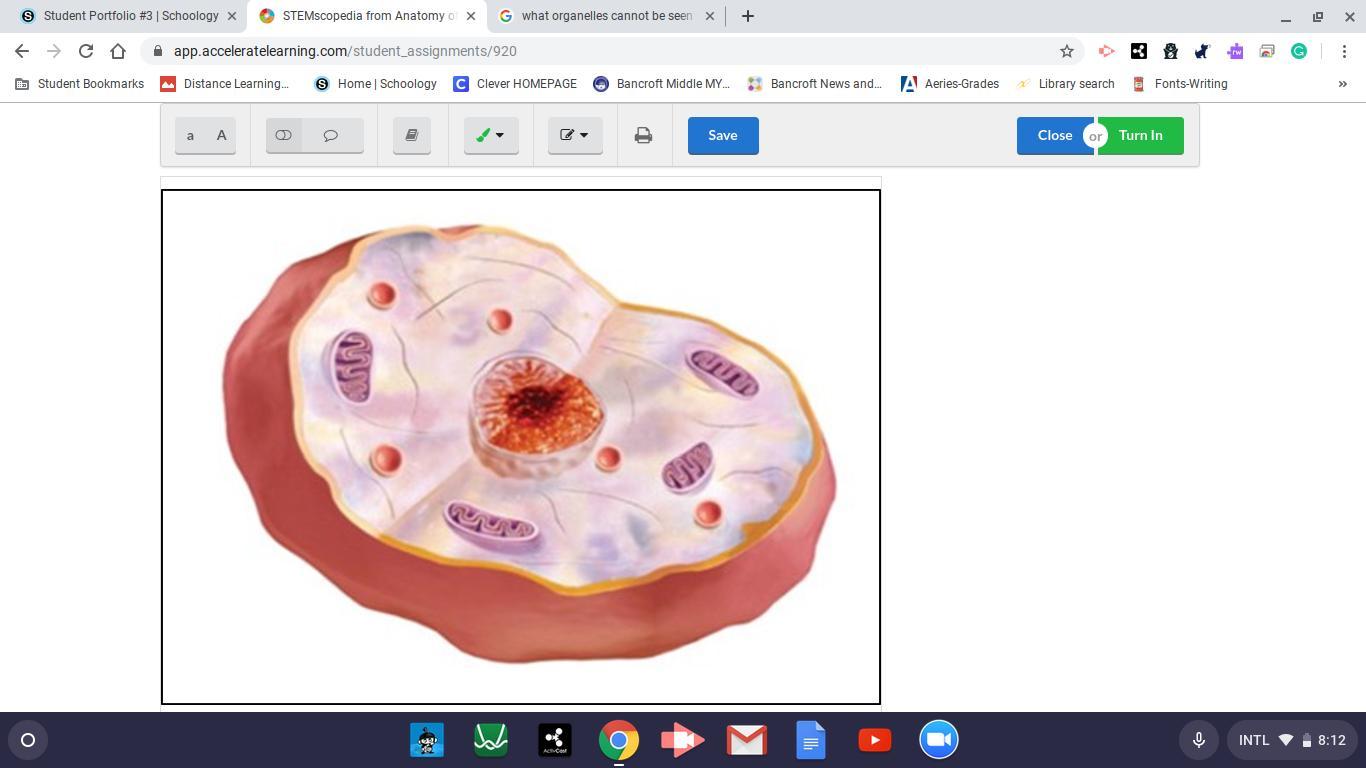Click the blue Save button
The height and width of the screenshot is (768, 1366).
722,136
